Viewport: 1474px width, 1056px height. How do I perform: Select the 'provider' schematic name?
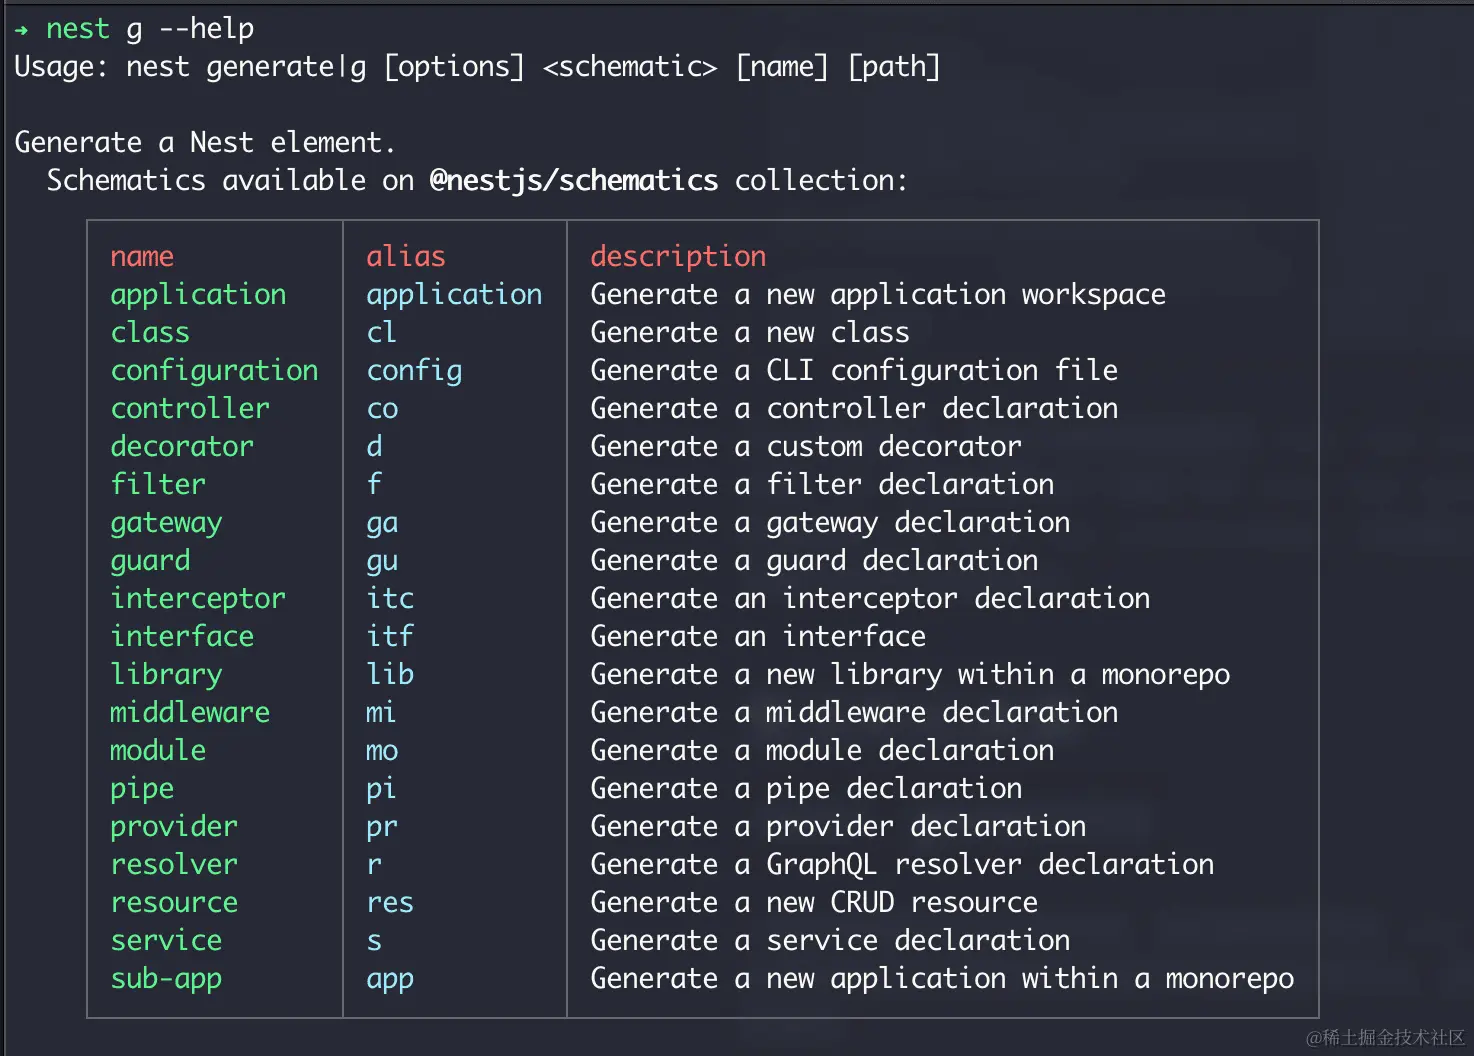tap(174, 828)
